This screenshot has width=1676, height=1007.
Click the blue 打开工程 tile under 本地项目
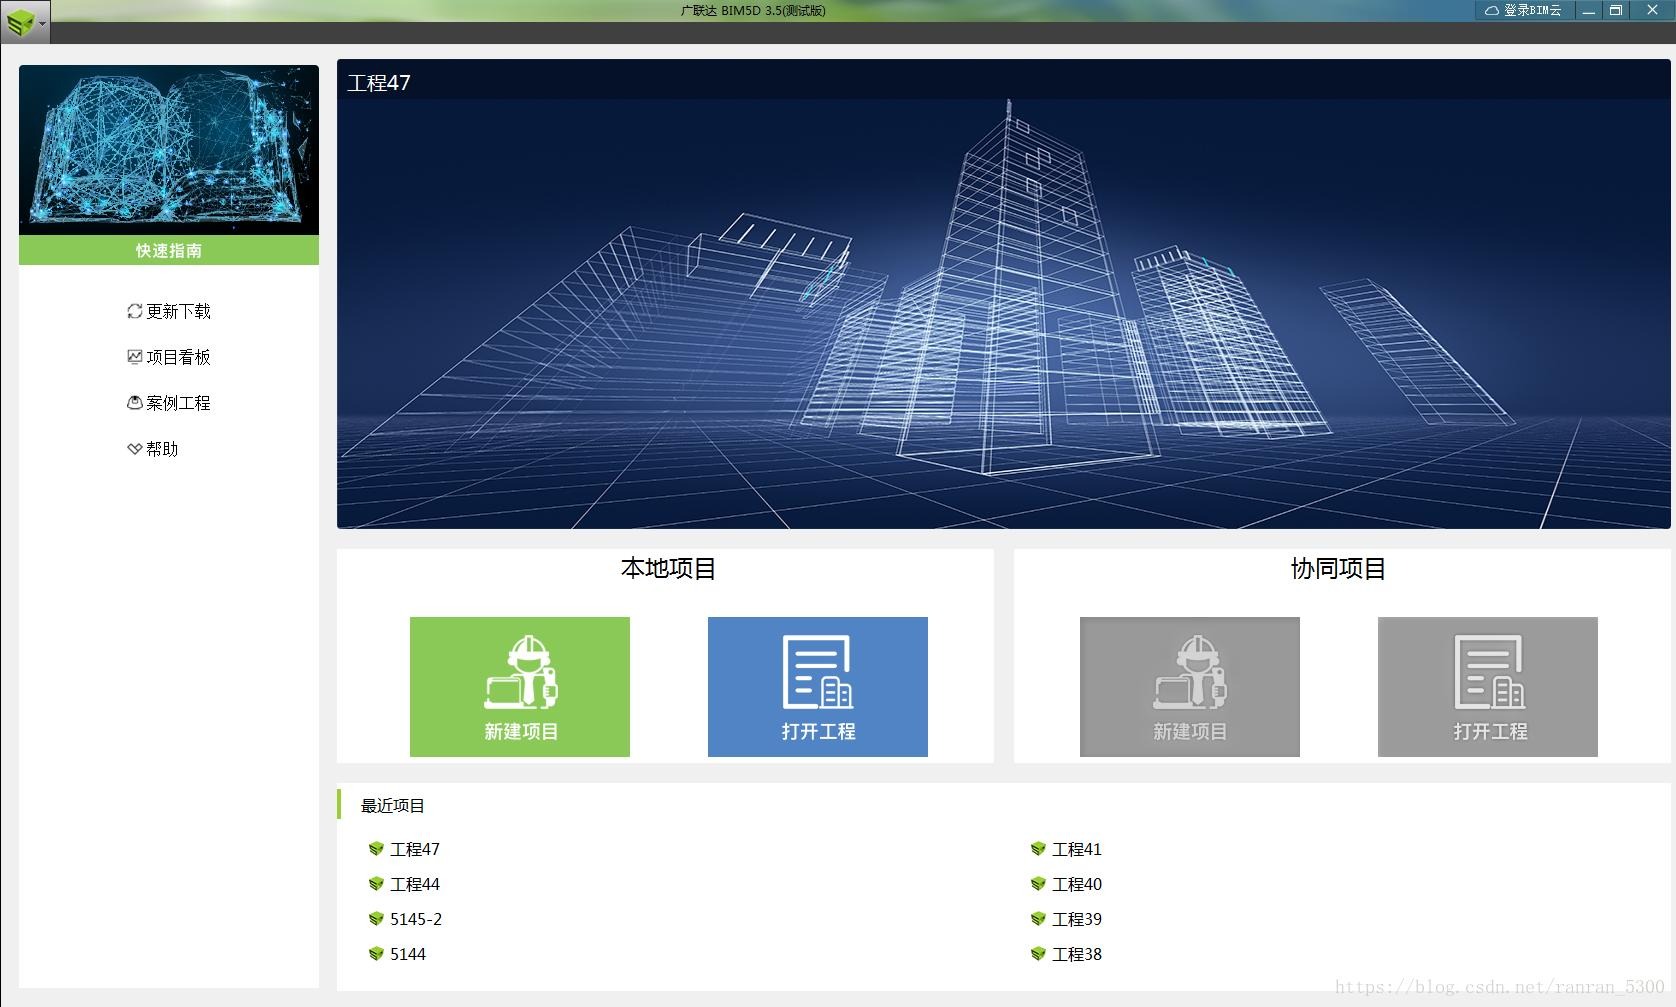point(818,687)
